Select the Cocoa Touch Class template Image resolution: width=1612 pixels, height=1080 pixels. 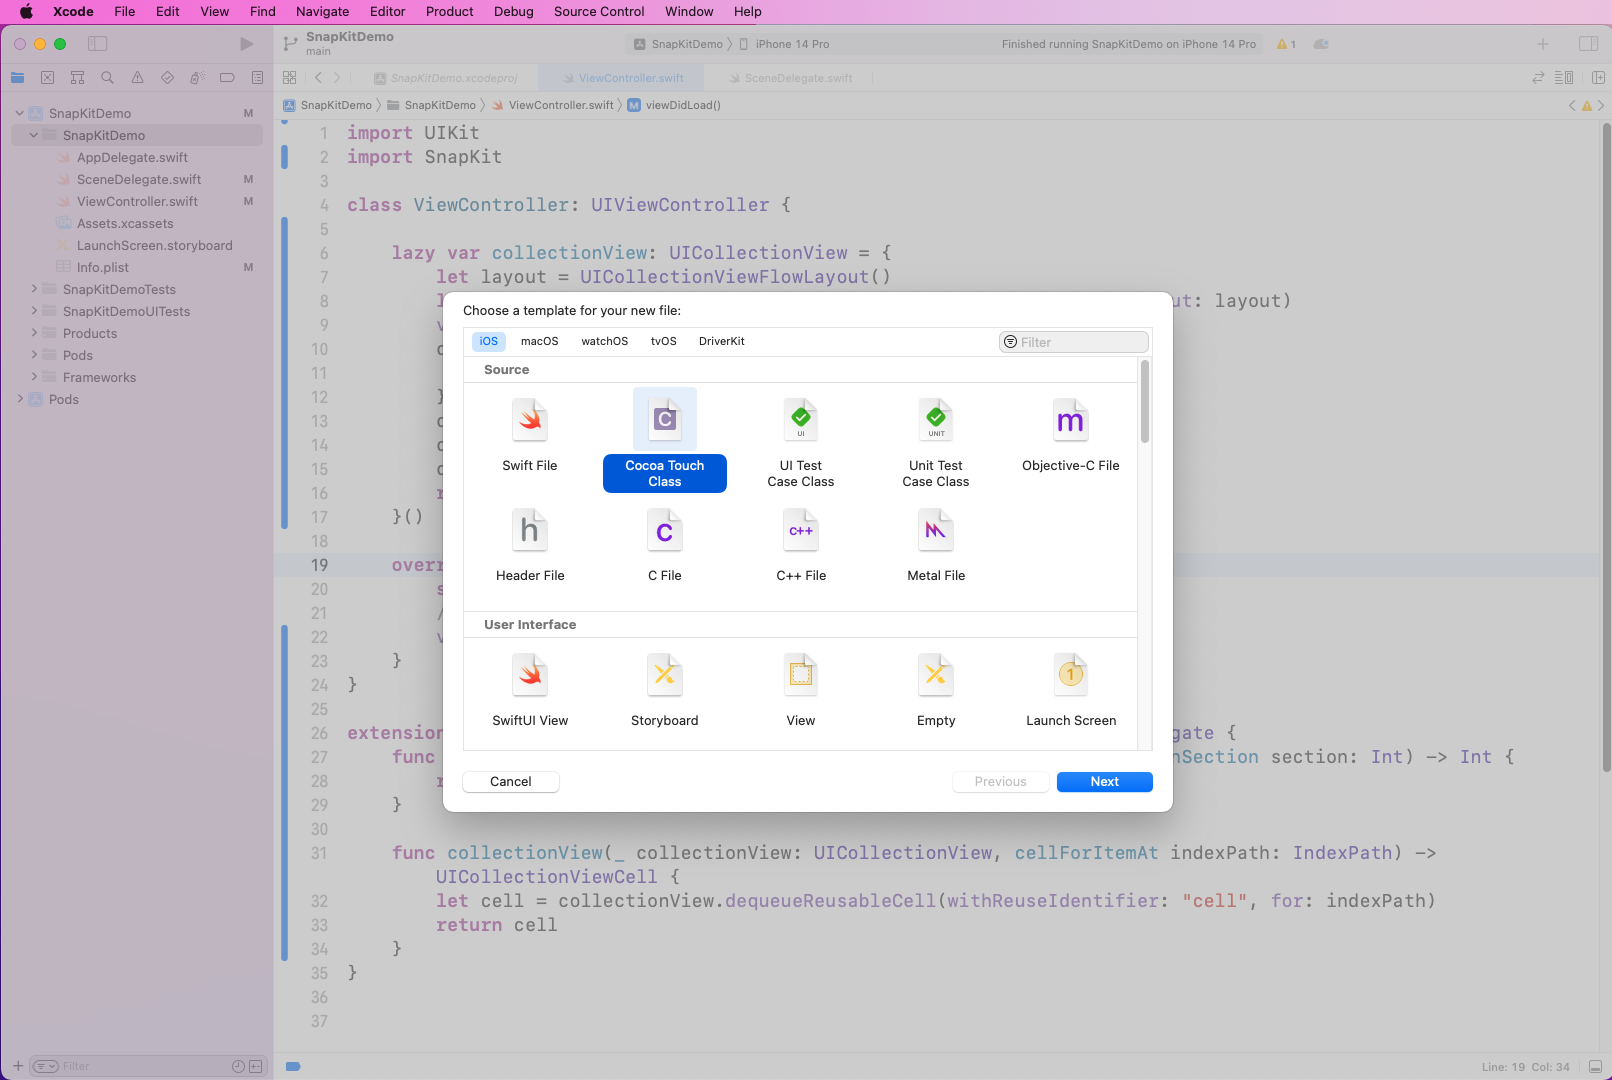tap(665, 440)
